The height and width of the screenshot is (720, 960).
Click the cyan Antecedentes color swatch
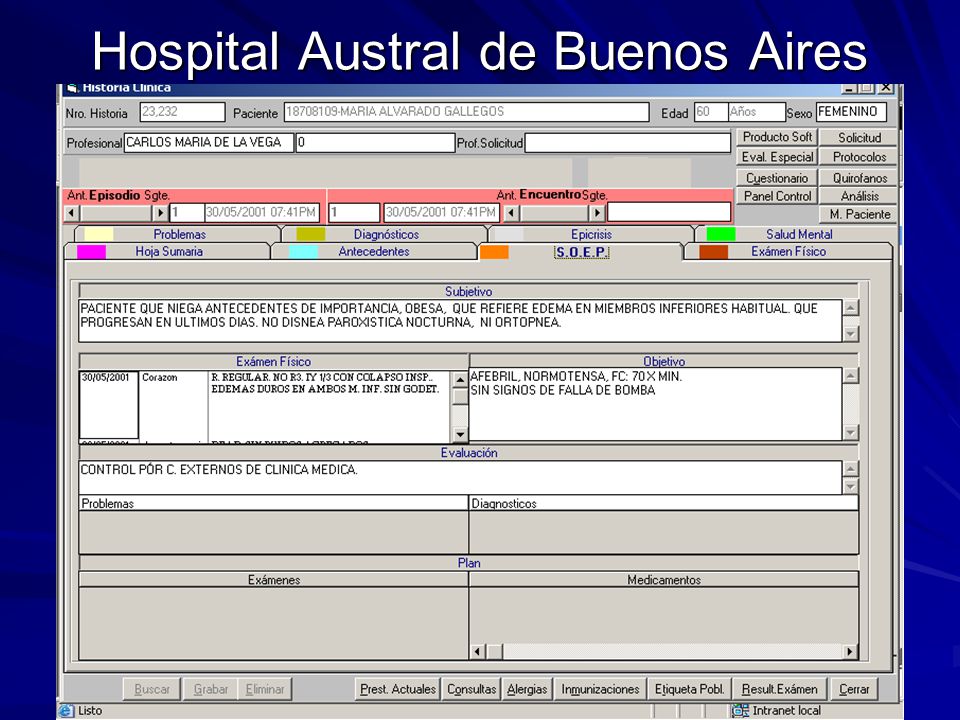coord(303,252)
